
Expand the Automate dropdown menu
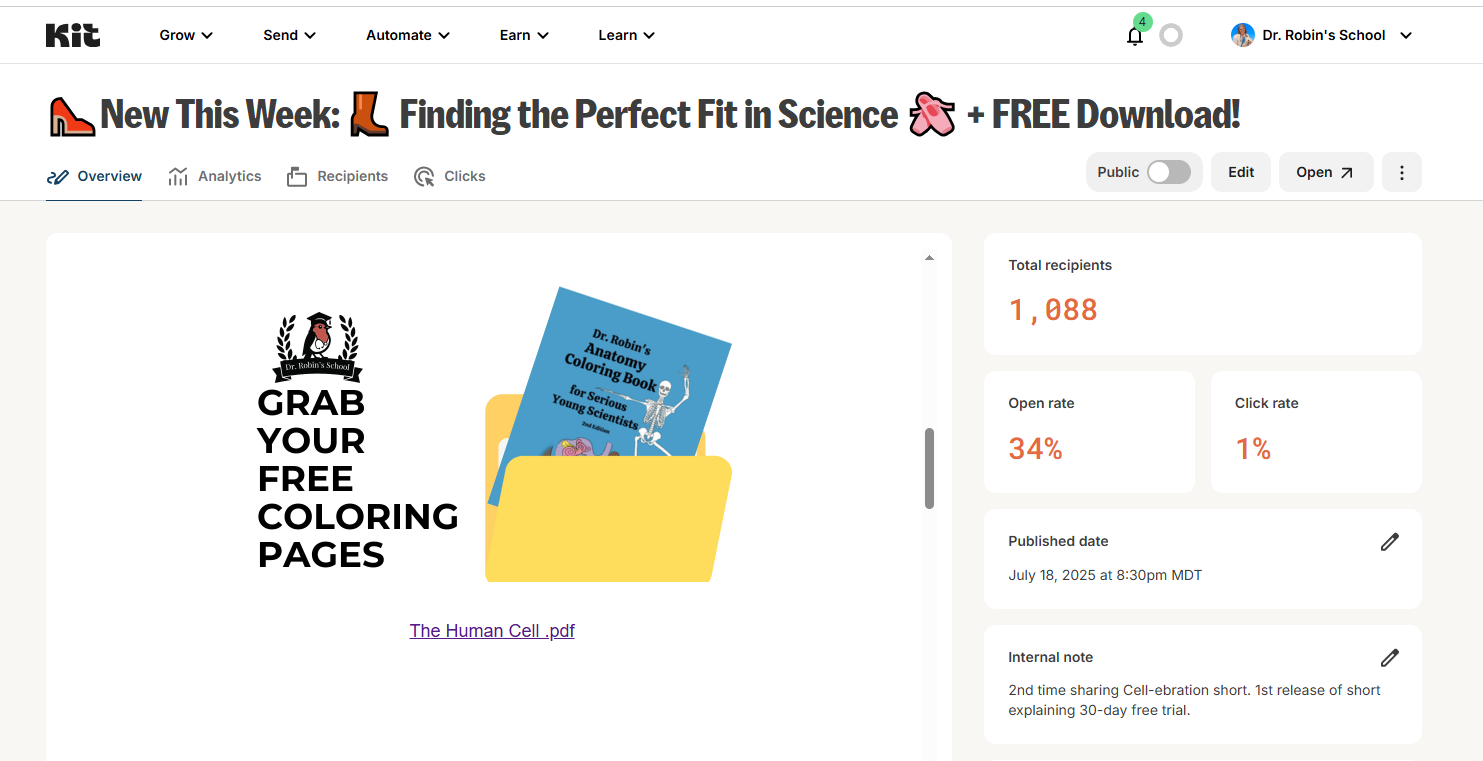pos(407,35)
